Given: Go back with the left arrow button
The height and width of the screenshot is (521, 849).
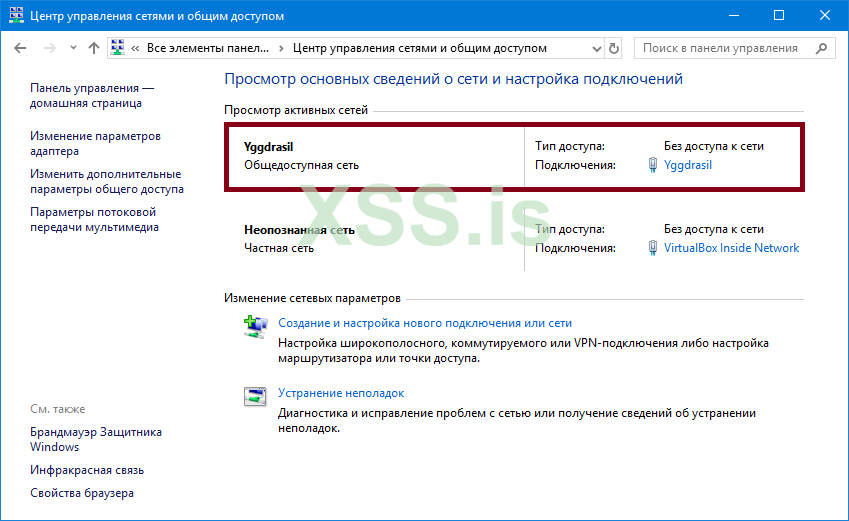Looking at the screenshot, I should [20, 48].
